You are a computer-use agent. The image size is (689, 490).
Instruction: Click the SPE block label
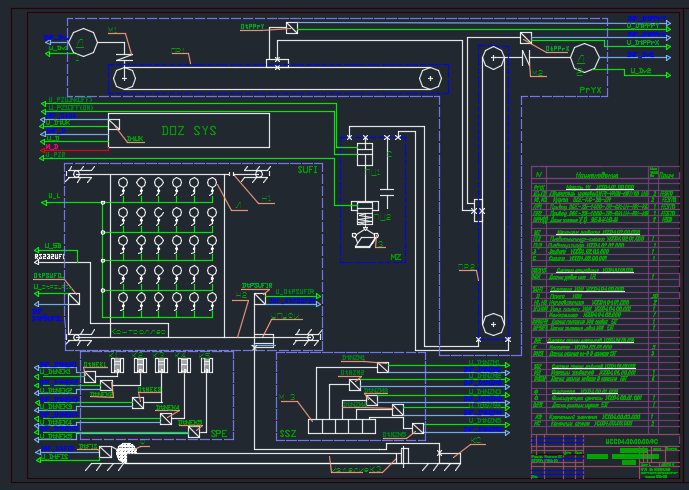click(x=218, y=433)
